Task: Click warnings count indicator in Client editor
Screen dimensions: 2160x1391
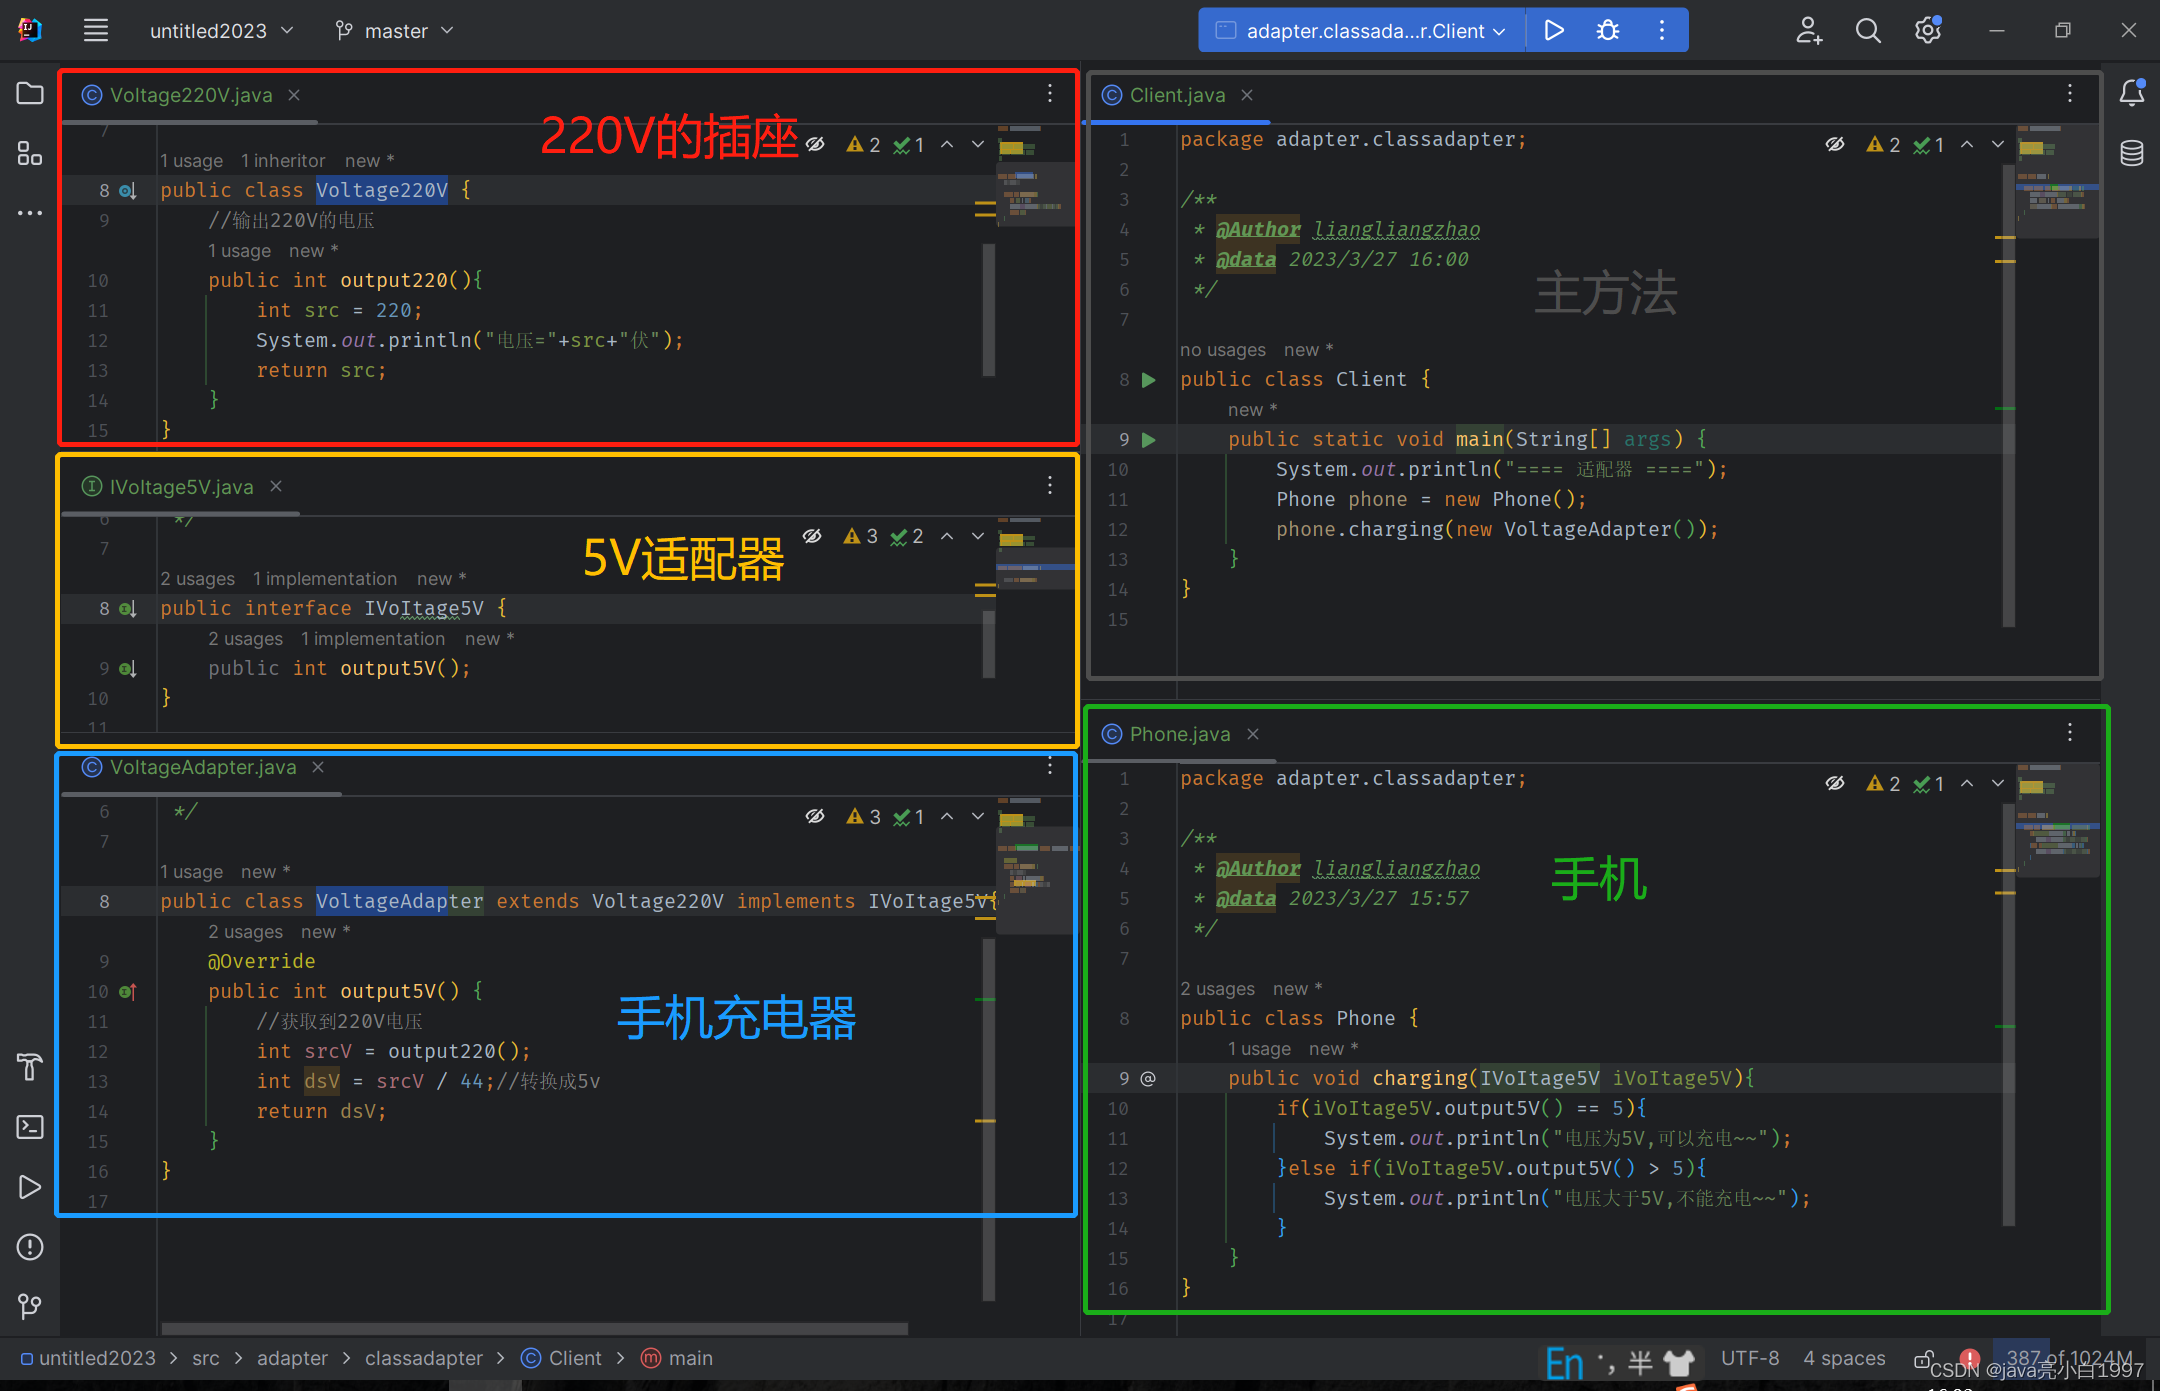Action: (1883, 144)
